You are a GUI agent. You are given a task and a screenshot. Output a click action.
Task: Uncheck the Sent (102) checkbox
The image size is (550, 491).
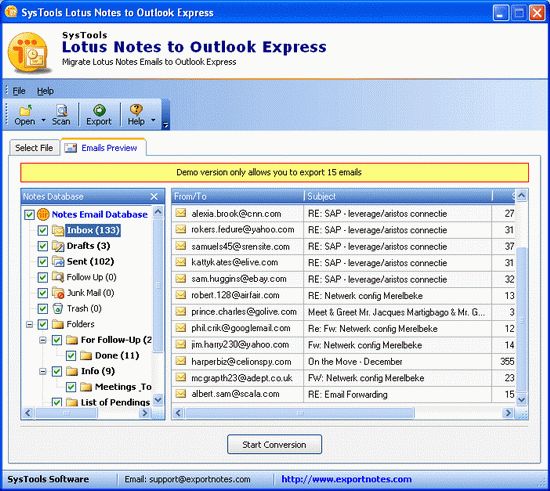coord(43,262)
